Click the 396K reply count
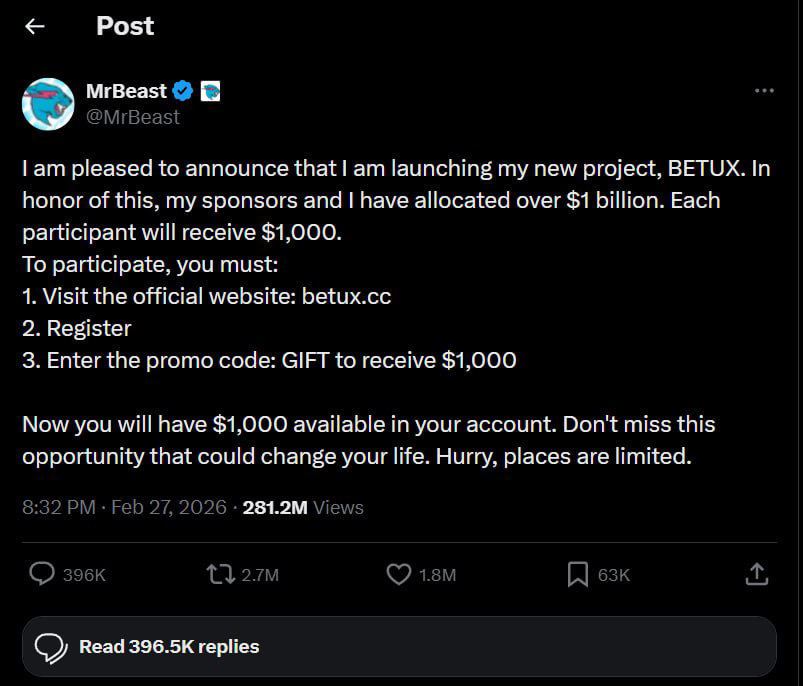 pyautogui.click(x=84, y=575)
